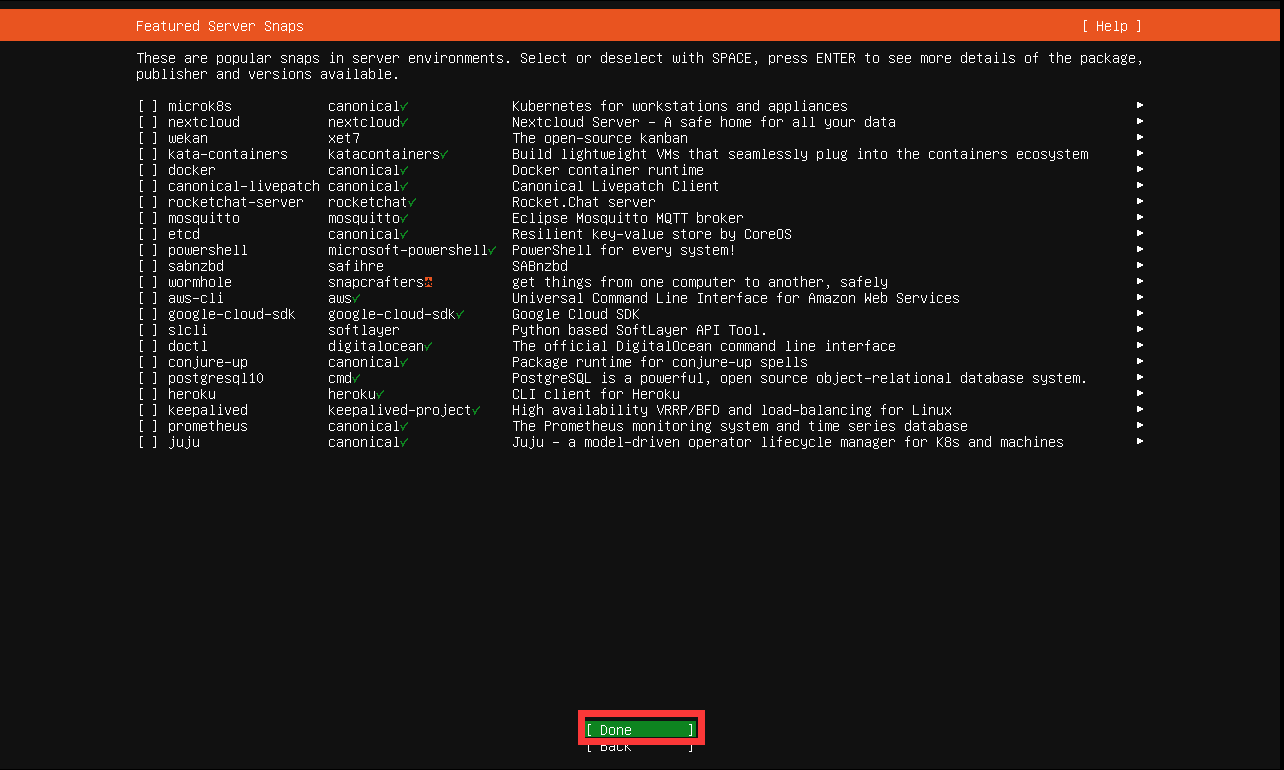This screenshot has height=770, width=1284.
Task: Select the microk8s snap checkbox
Action: pos(148,106)
